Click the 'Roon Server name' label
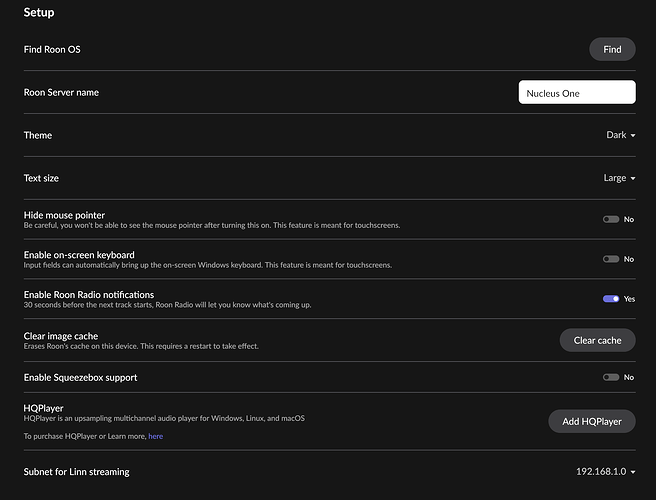This screenshot has width=656, height=500. point(61,92)
